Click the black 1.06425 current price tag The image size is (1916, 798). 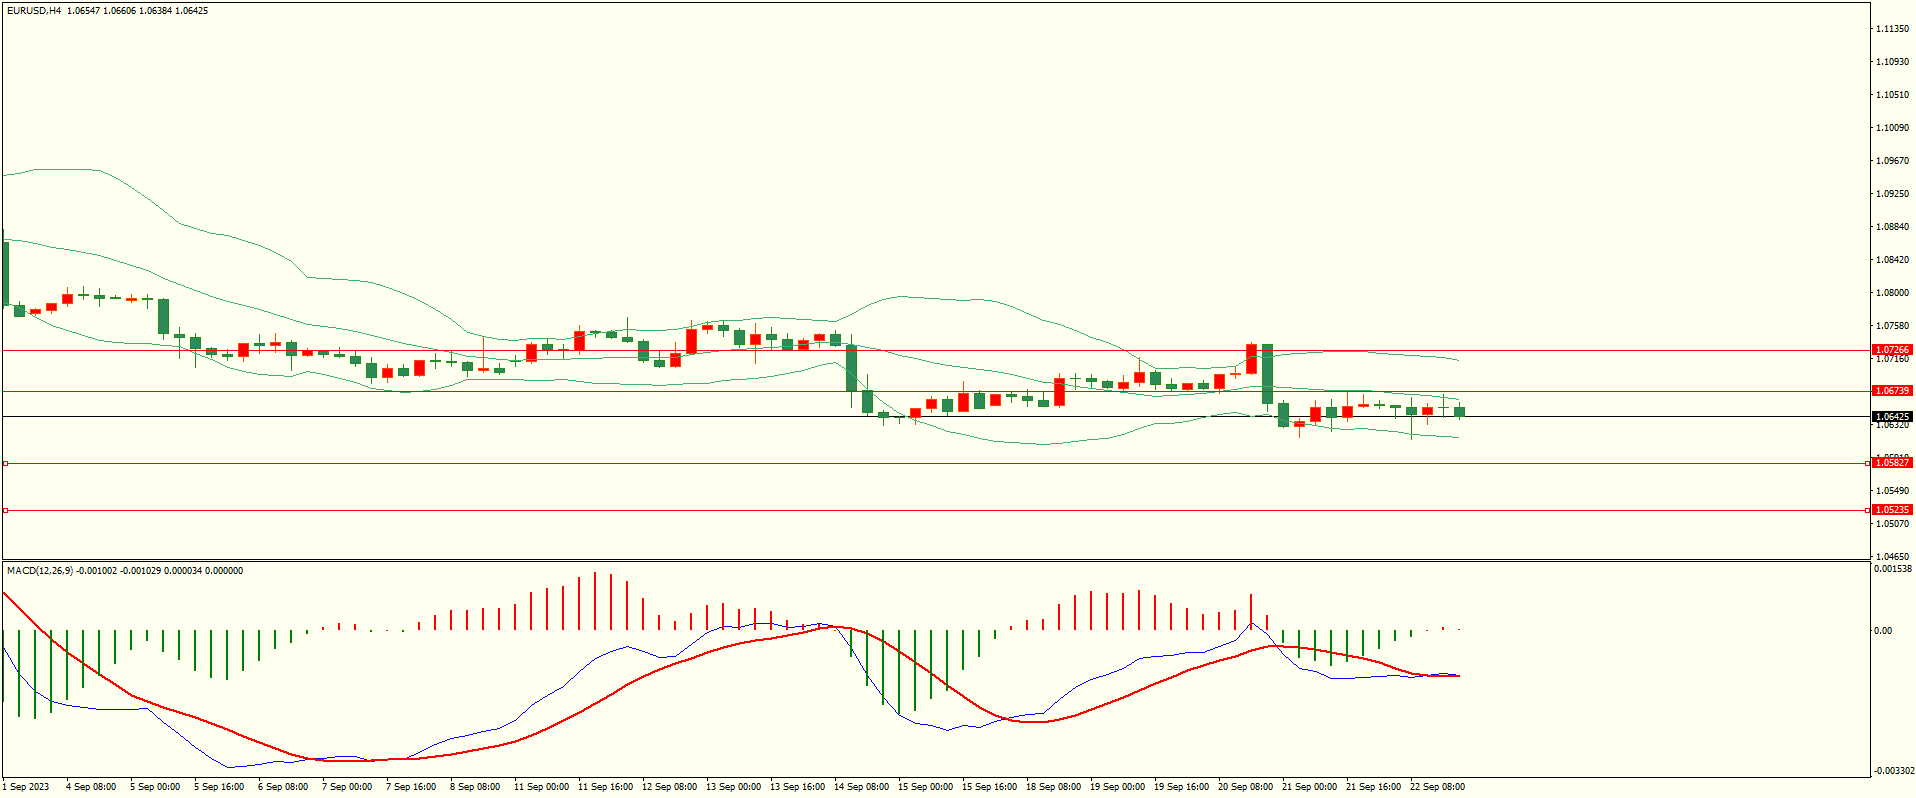(x=1892, y=416)
